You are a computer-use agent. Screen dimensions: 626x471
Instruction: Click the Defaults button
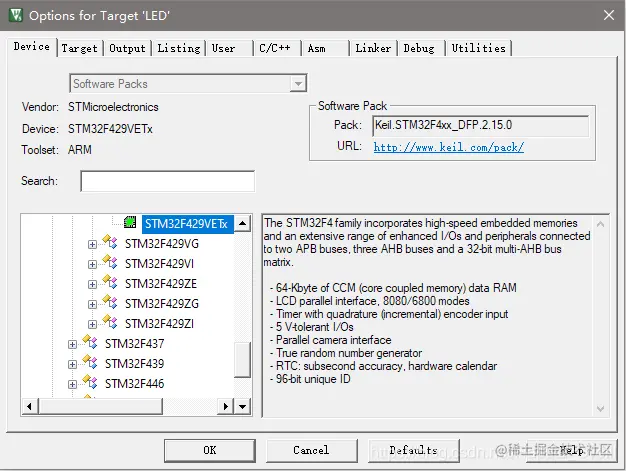pos(414,450)
